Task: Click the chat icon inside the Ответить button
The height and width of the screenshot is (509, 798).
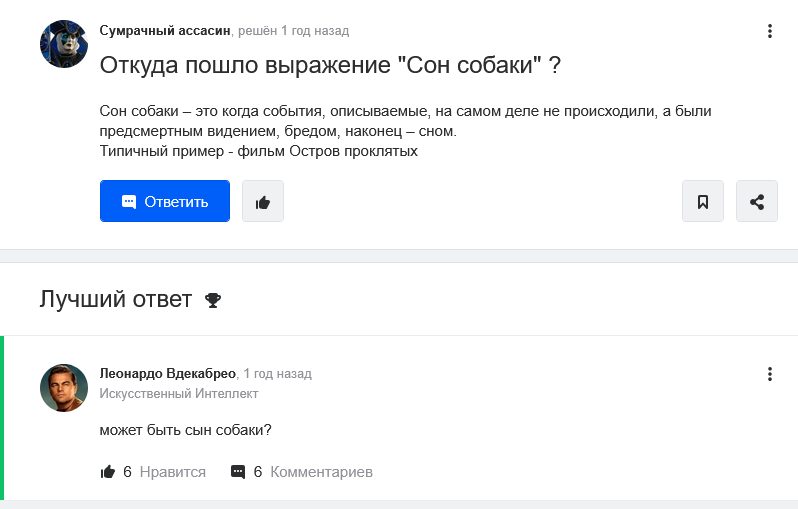Action: [x=129, y=202]
